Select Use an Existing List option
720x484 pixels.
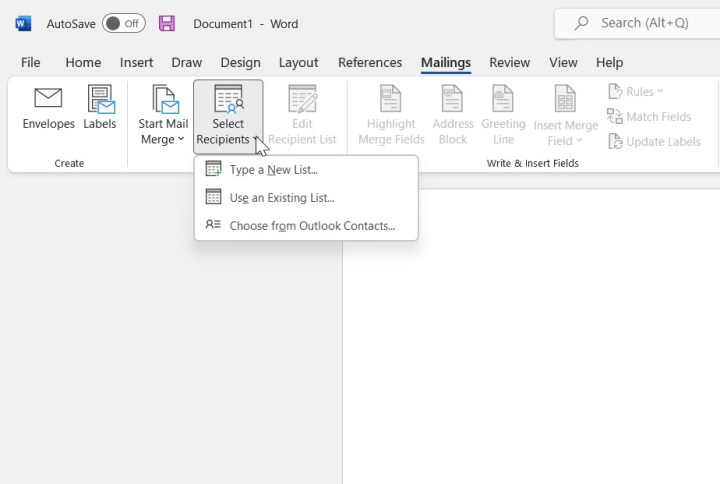pos(281,198)
